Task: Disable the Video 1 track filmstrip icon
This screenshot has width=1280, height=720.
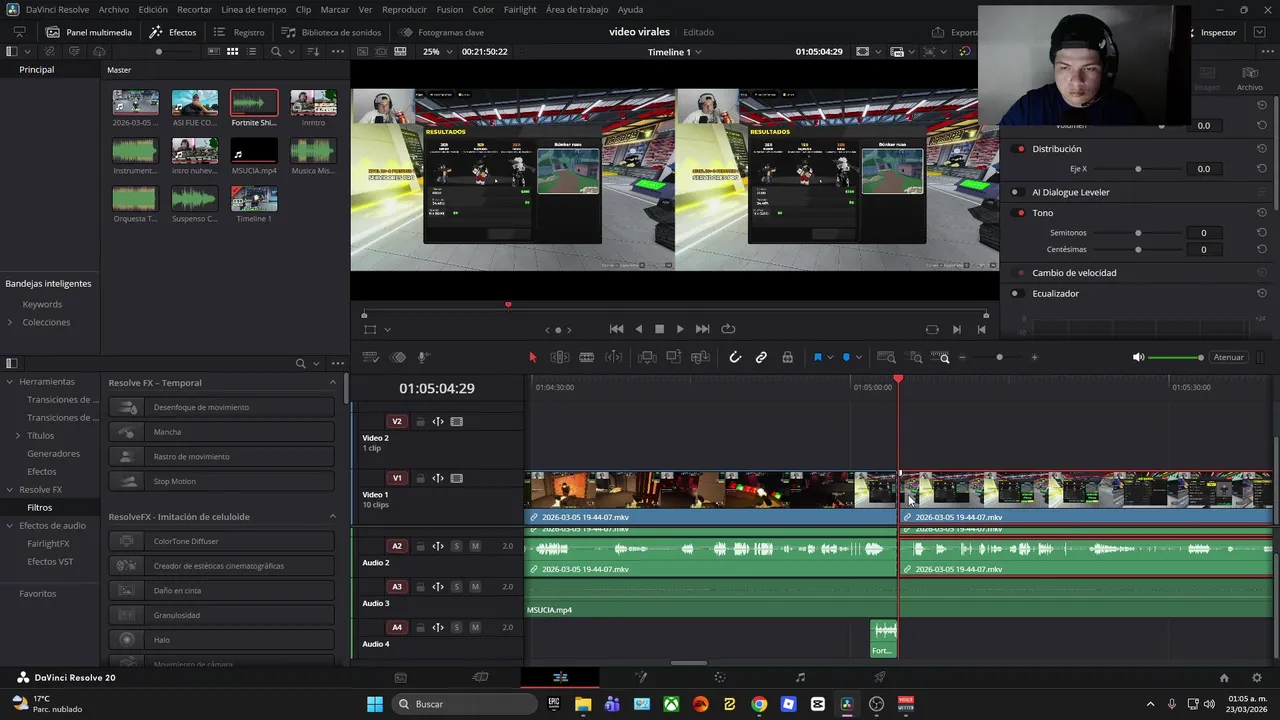Action: click(457, 479)
